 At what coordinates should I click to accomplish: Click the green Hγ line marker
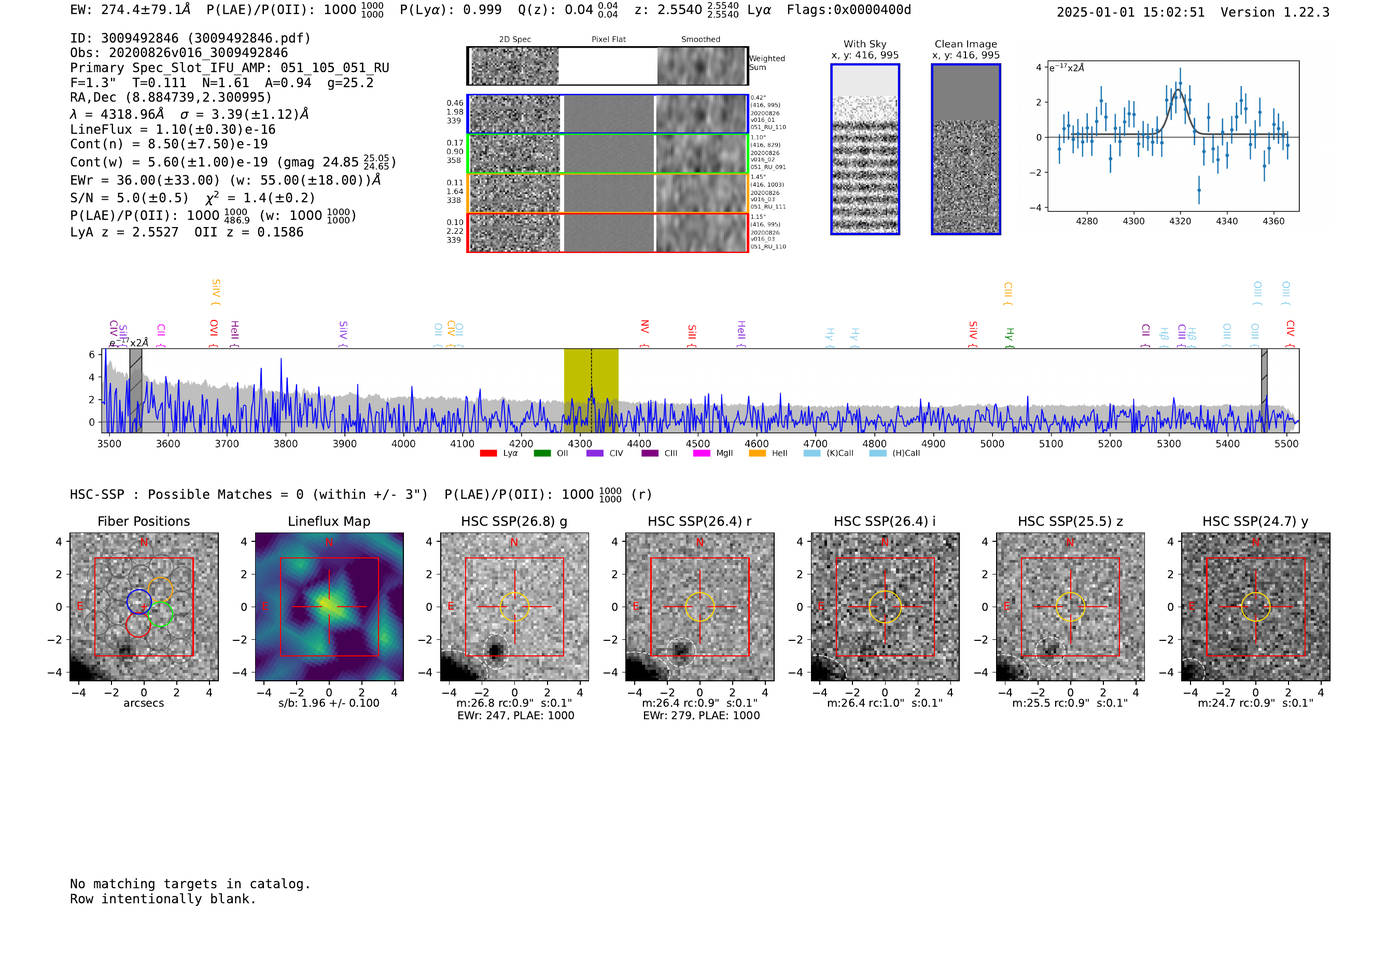pos(1009,336)
